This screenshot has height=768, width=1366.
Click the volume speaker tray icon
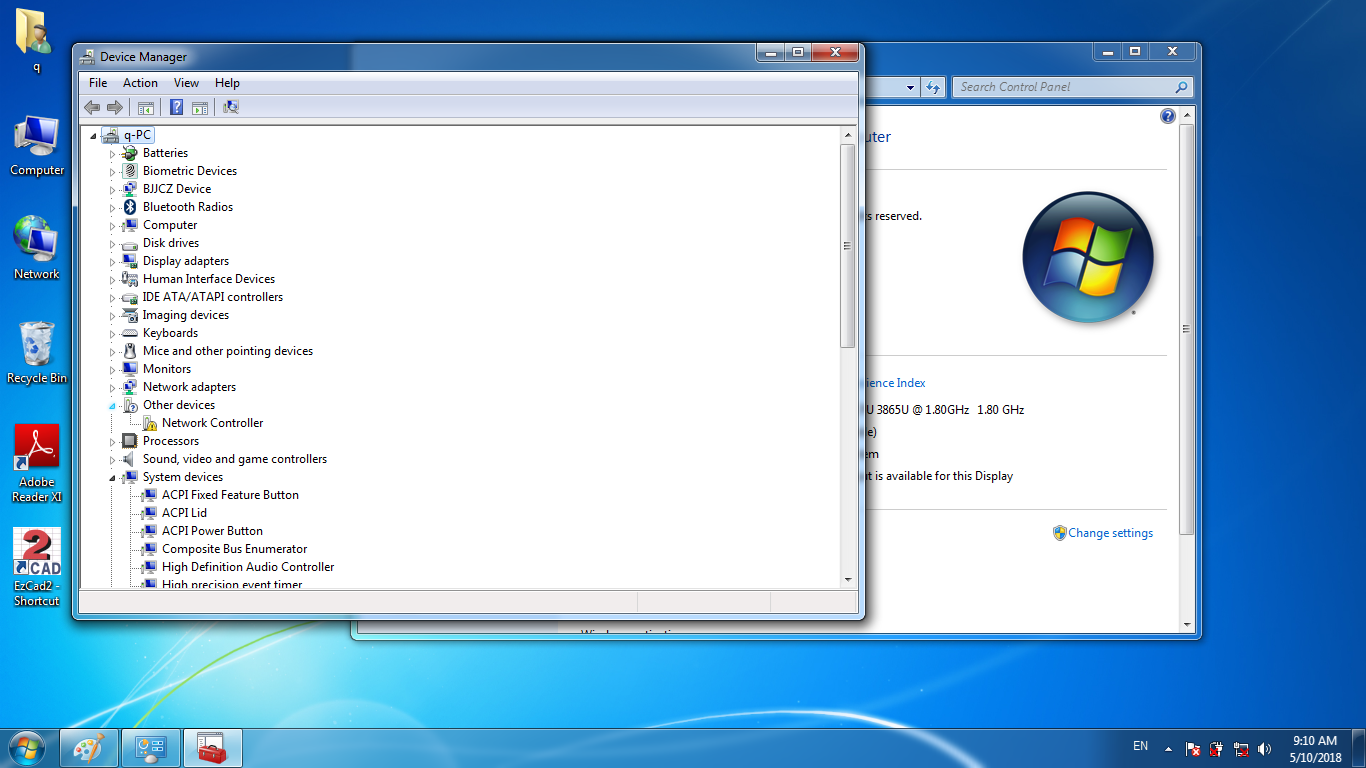pos(1265,748)
